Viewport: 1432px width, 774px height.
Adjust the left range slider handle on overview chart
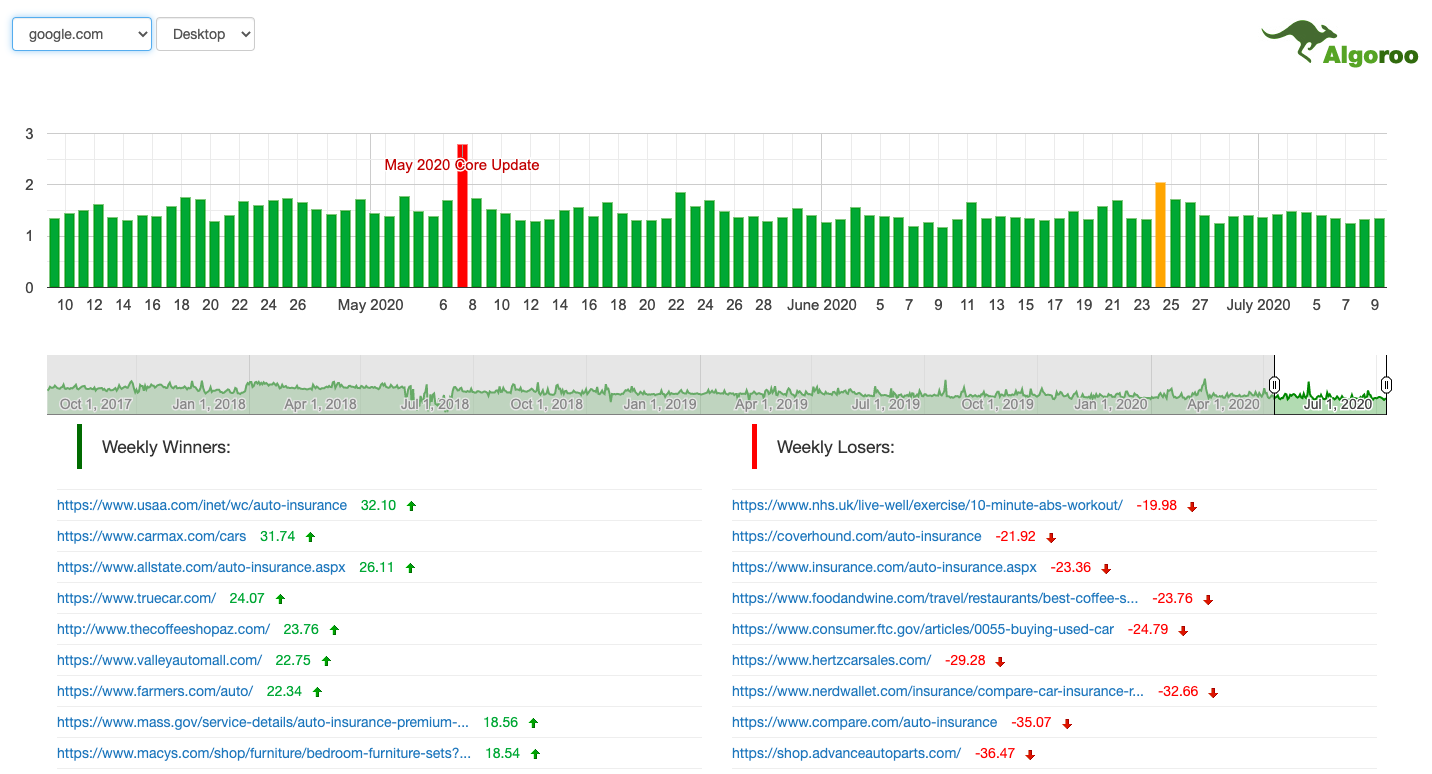click(1274, 384)
